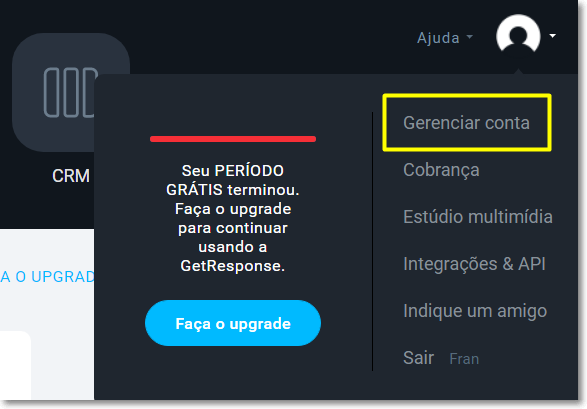Open the CRM pipeline columns icon
The image size is (587, 409).
[69, 92]
